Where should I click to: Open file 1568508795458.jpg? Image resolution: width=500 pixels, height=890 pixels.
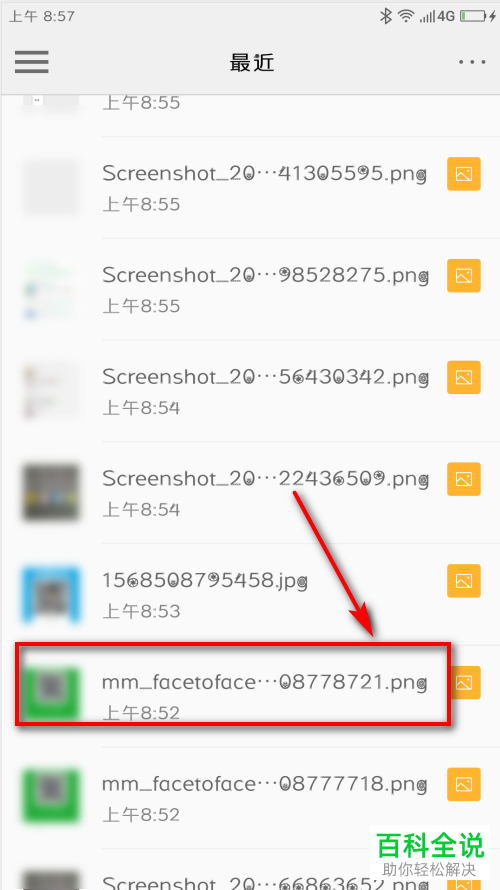pyautogui.click(x=250, y=594)
